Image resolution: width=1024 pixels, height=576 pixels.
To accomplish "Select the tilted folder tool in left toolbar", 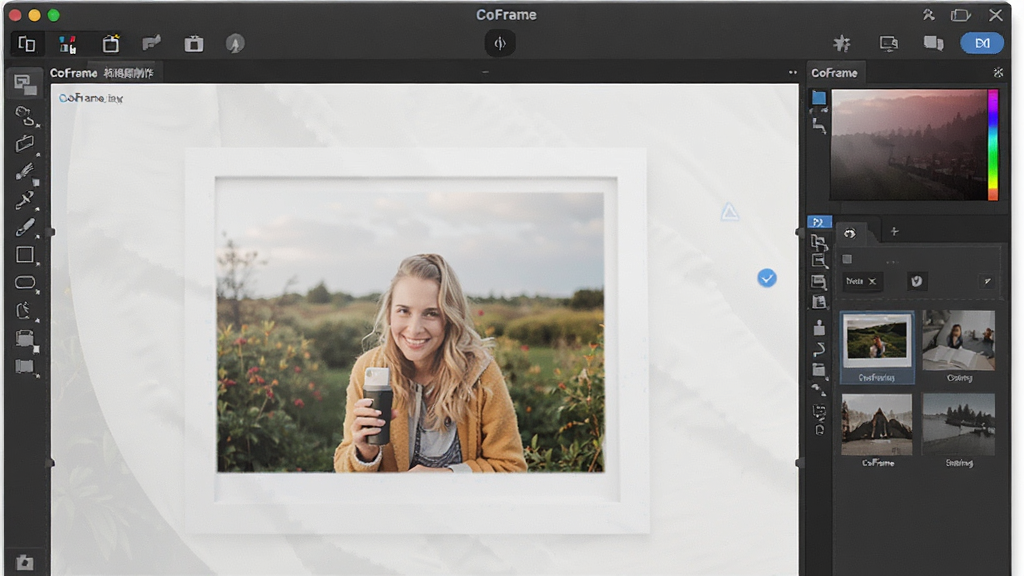I will point(25,144).
